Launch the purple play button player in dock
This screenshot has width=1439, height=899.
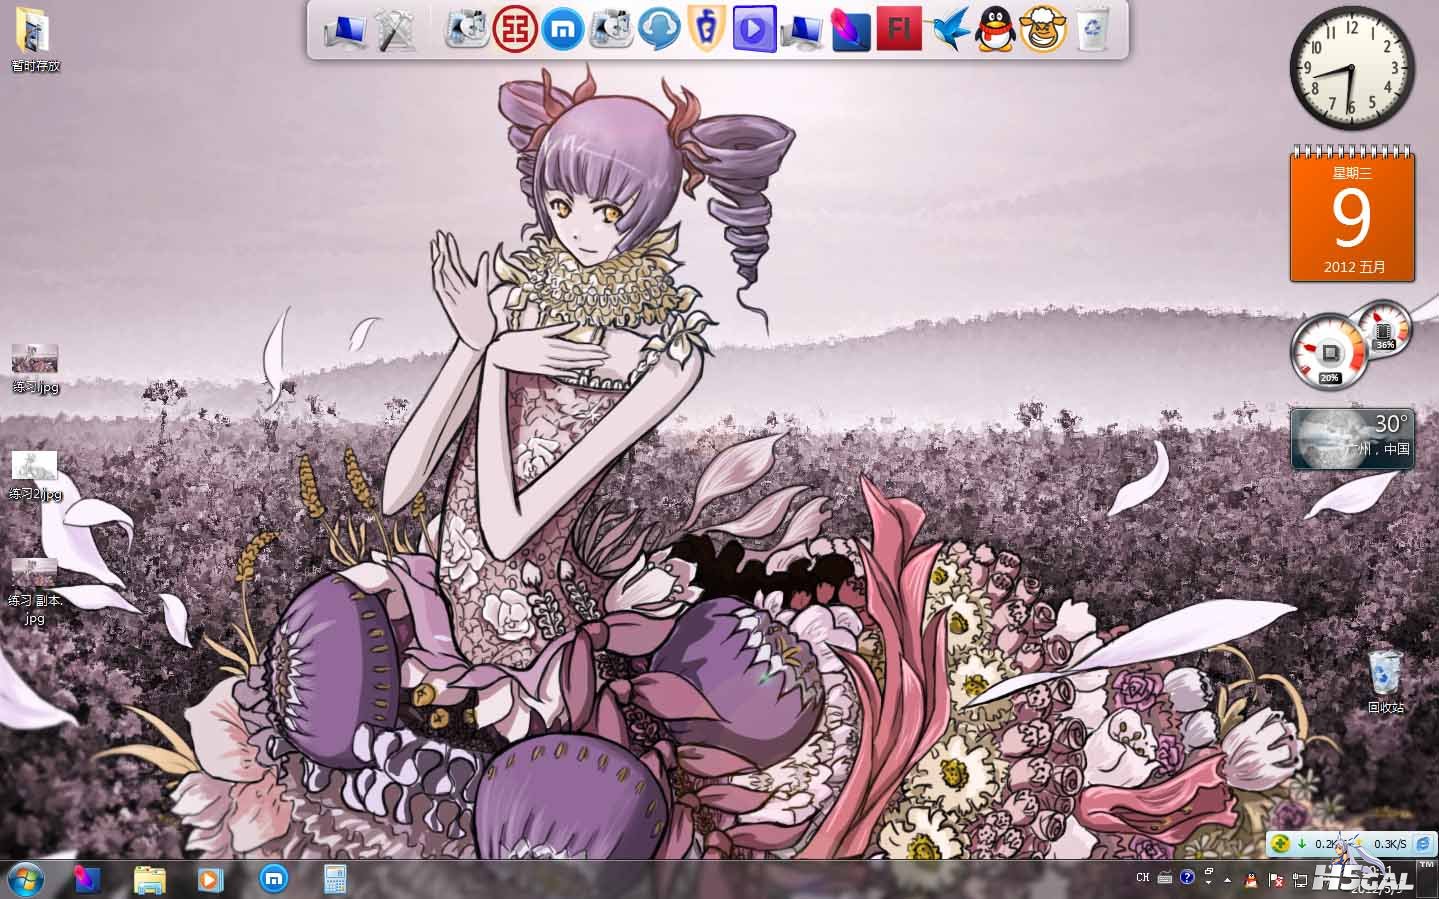754,29
